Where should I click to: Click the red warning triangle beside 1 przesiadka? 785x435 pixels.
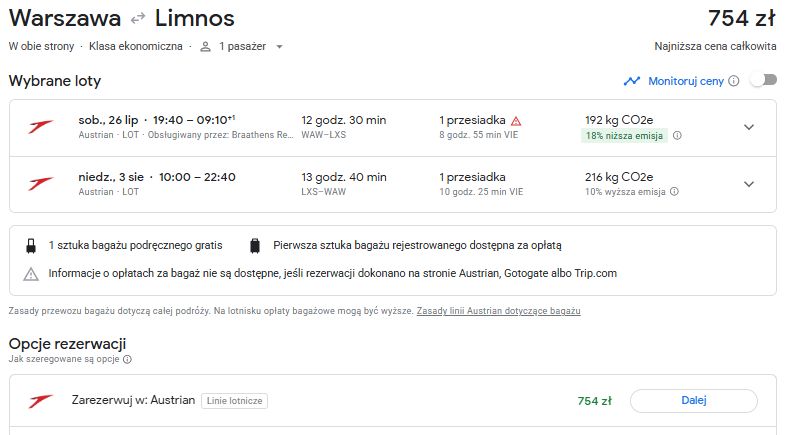516,121
